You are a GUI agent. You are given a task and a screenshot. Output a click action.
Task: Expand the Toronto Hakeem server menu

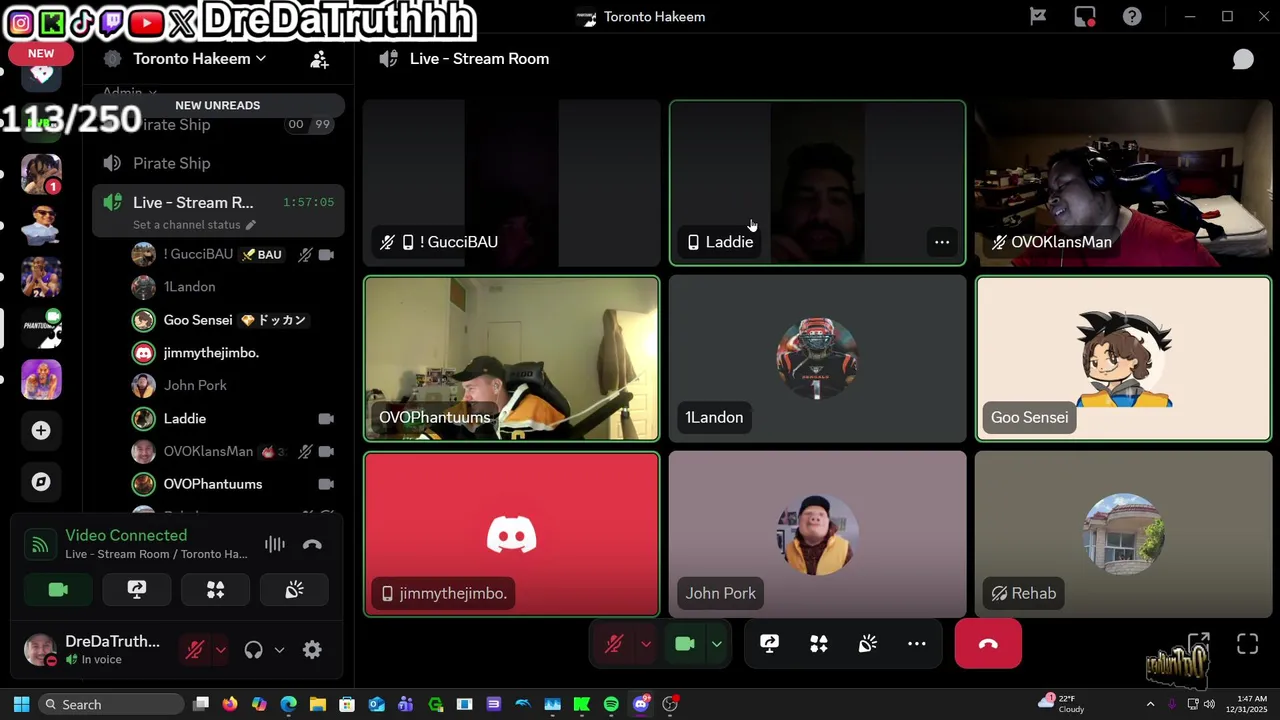pyautogui.click(x=199, y=59)
